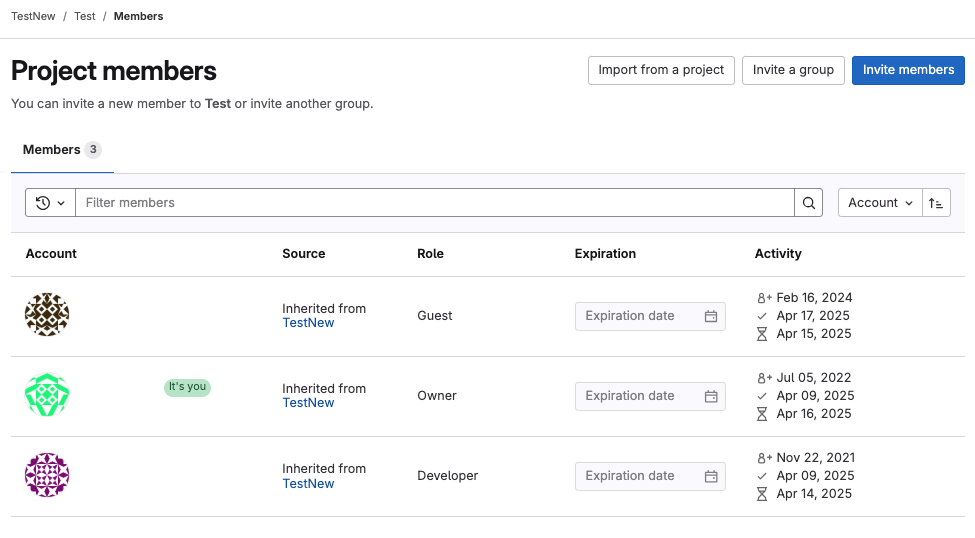Viewport: 975px width, 538px height.
Task: Expand the Account sort dropdown
Action: click(x=880, y=203)
